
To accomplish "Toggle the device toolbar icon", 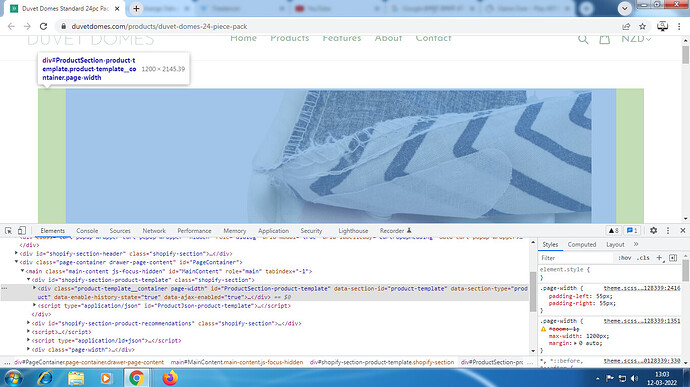I will coord(22,230).
